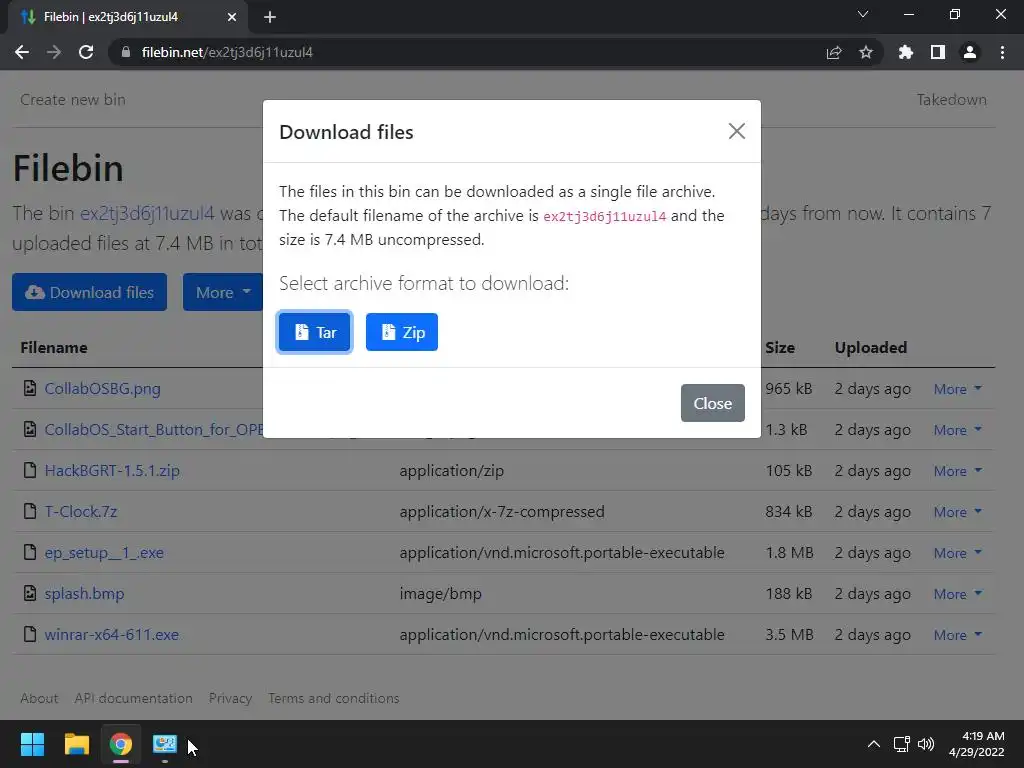
Task: Click the volume speaker icon in the tray
Action: pyautogui.click(x=926, y=744)
